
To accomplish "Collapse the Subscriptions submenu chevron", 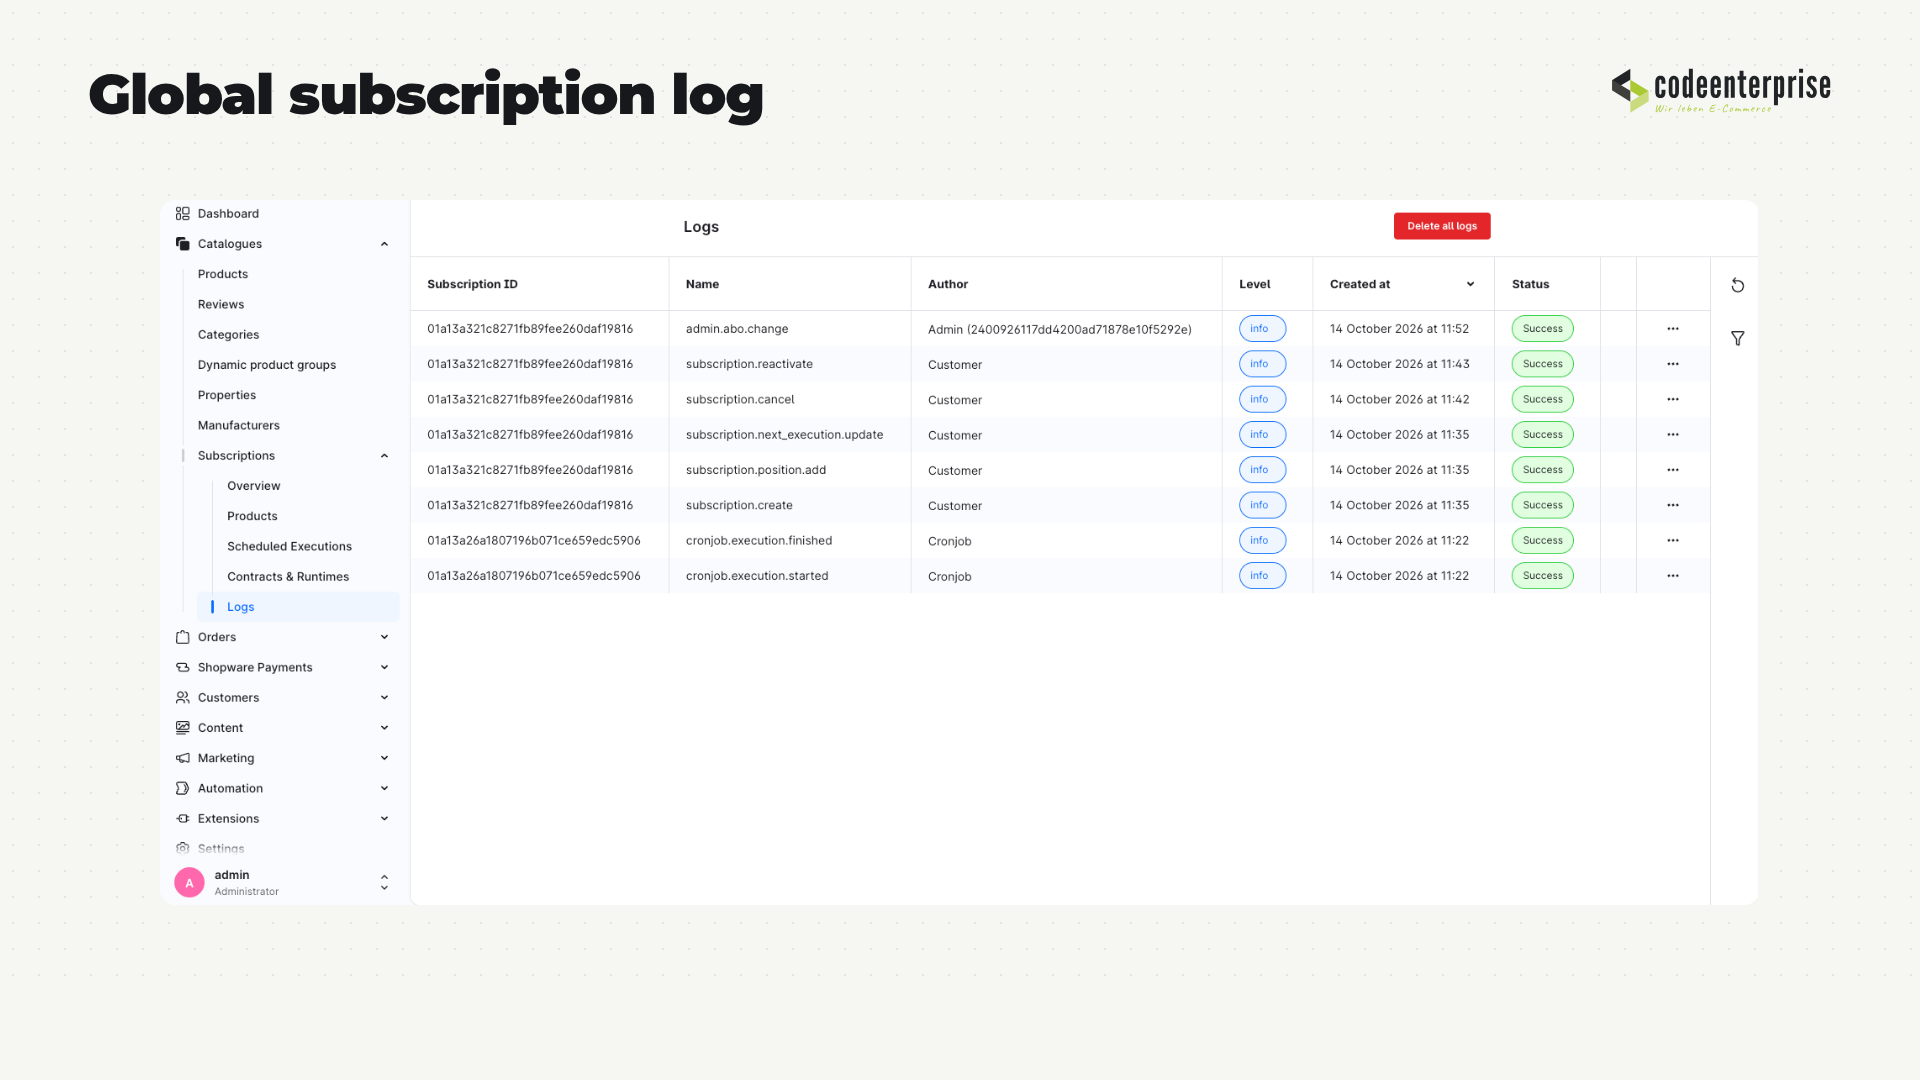I will click(x=384, y=455).
